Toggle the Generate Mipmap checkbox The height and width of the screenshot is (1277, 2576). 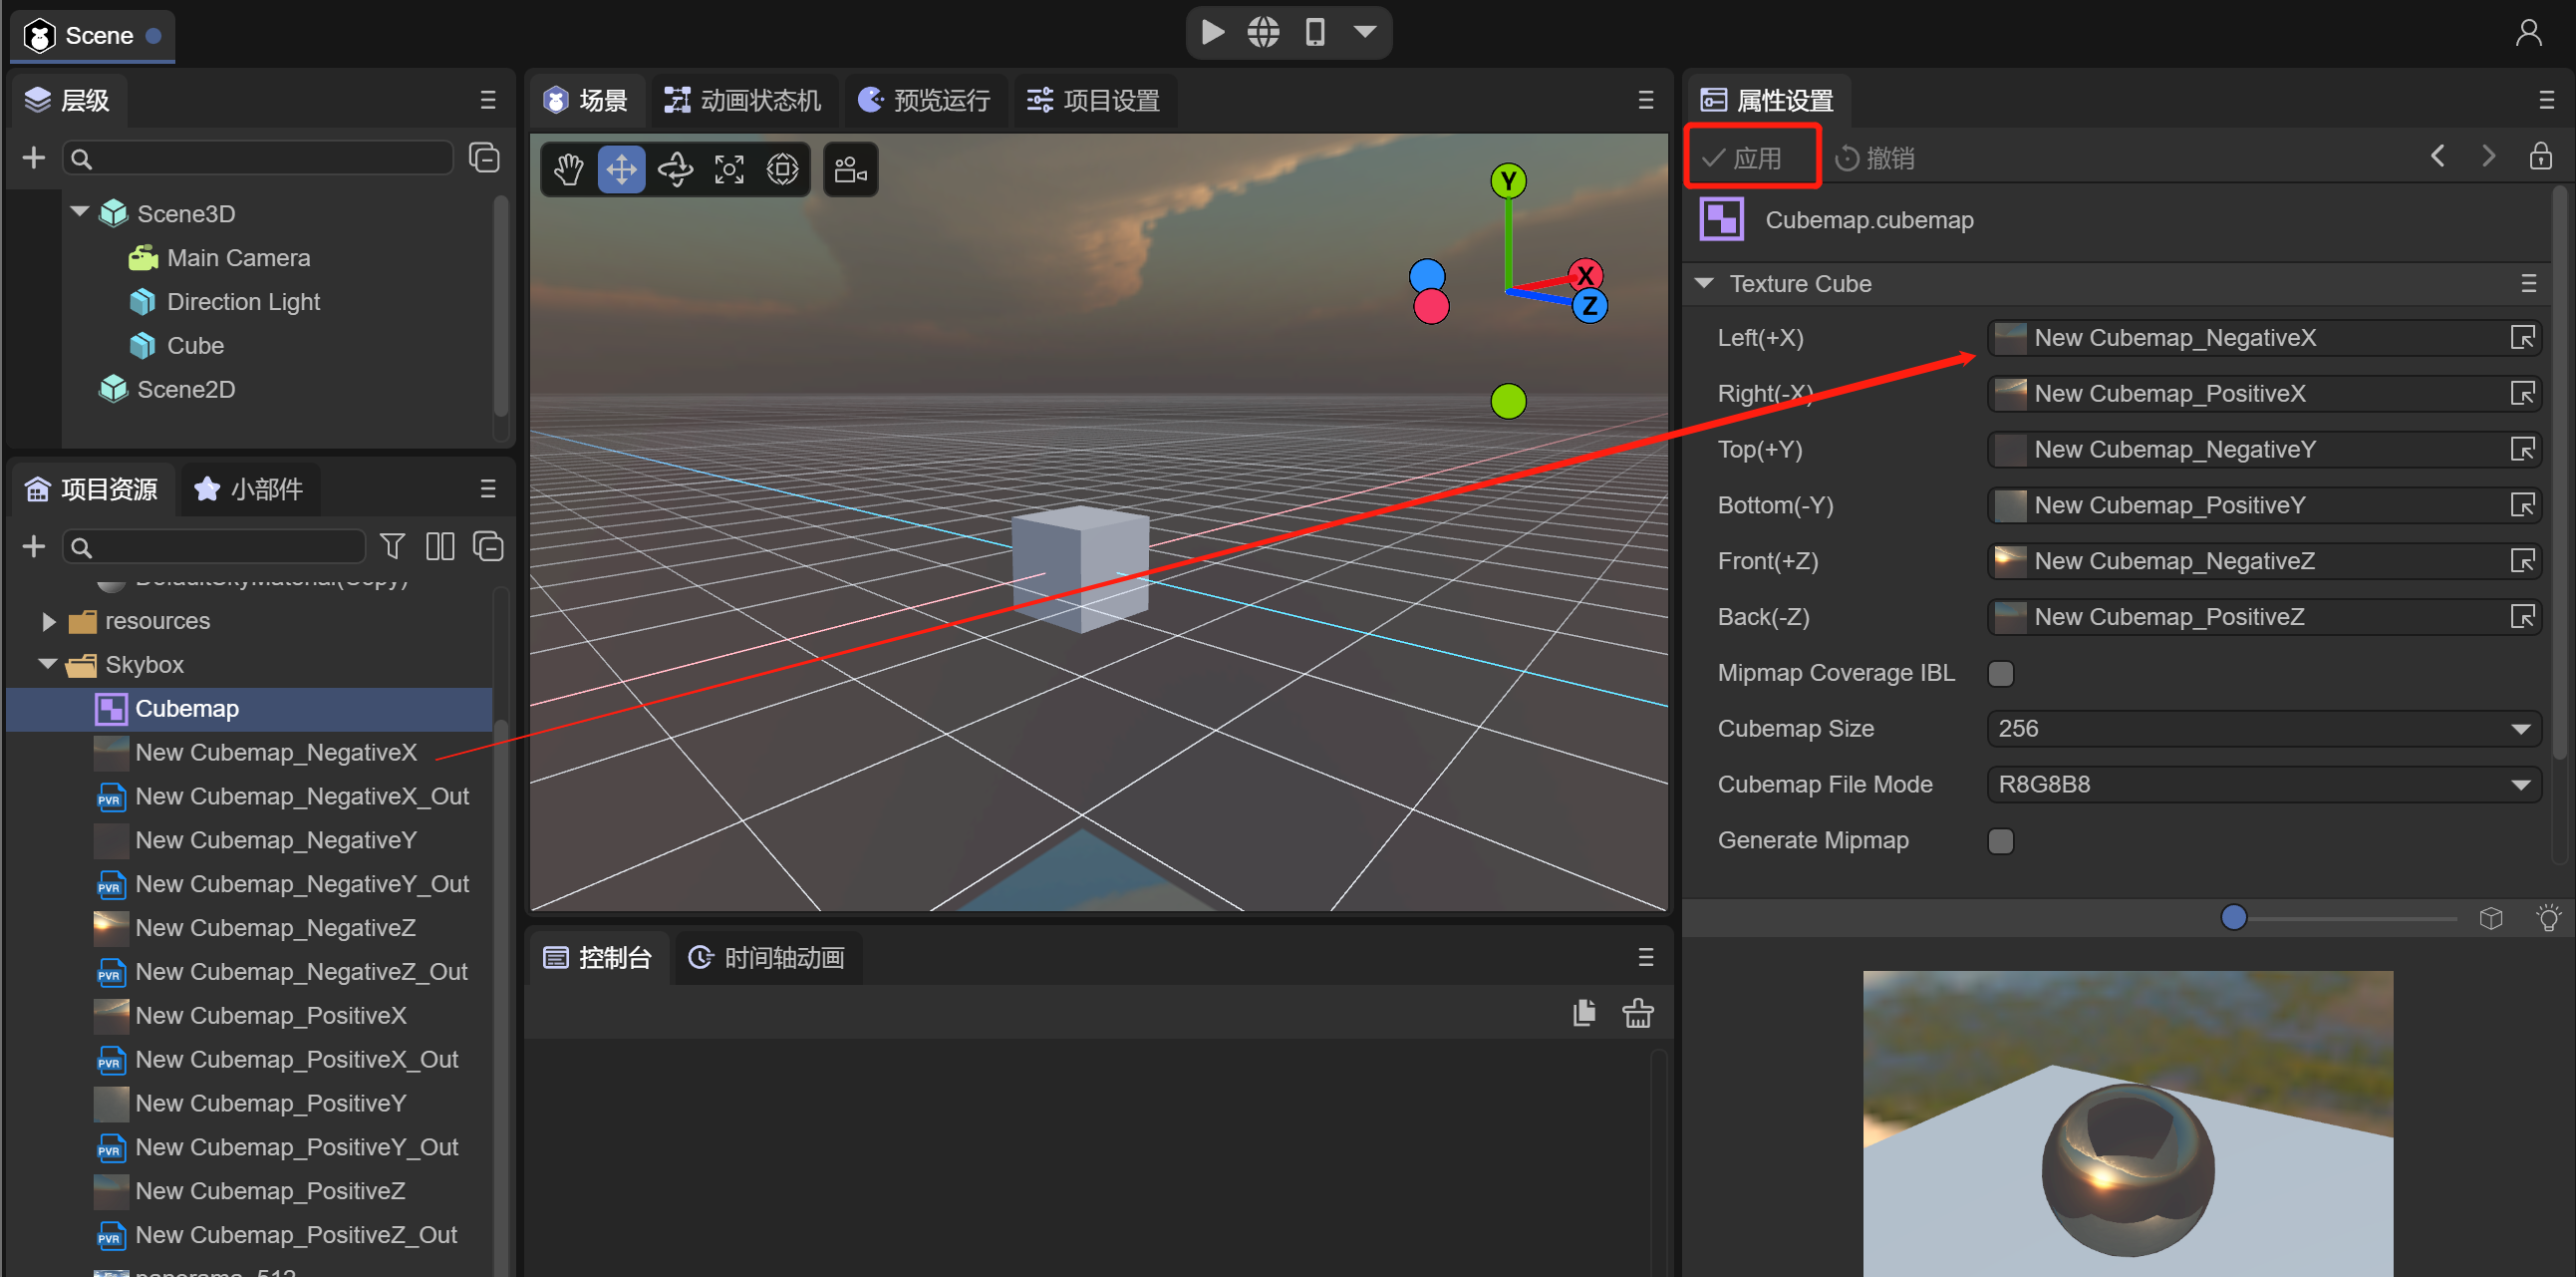pyautogui.click(x=2001, y=841)
